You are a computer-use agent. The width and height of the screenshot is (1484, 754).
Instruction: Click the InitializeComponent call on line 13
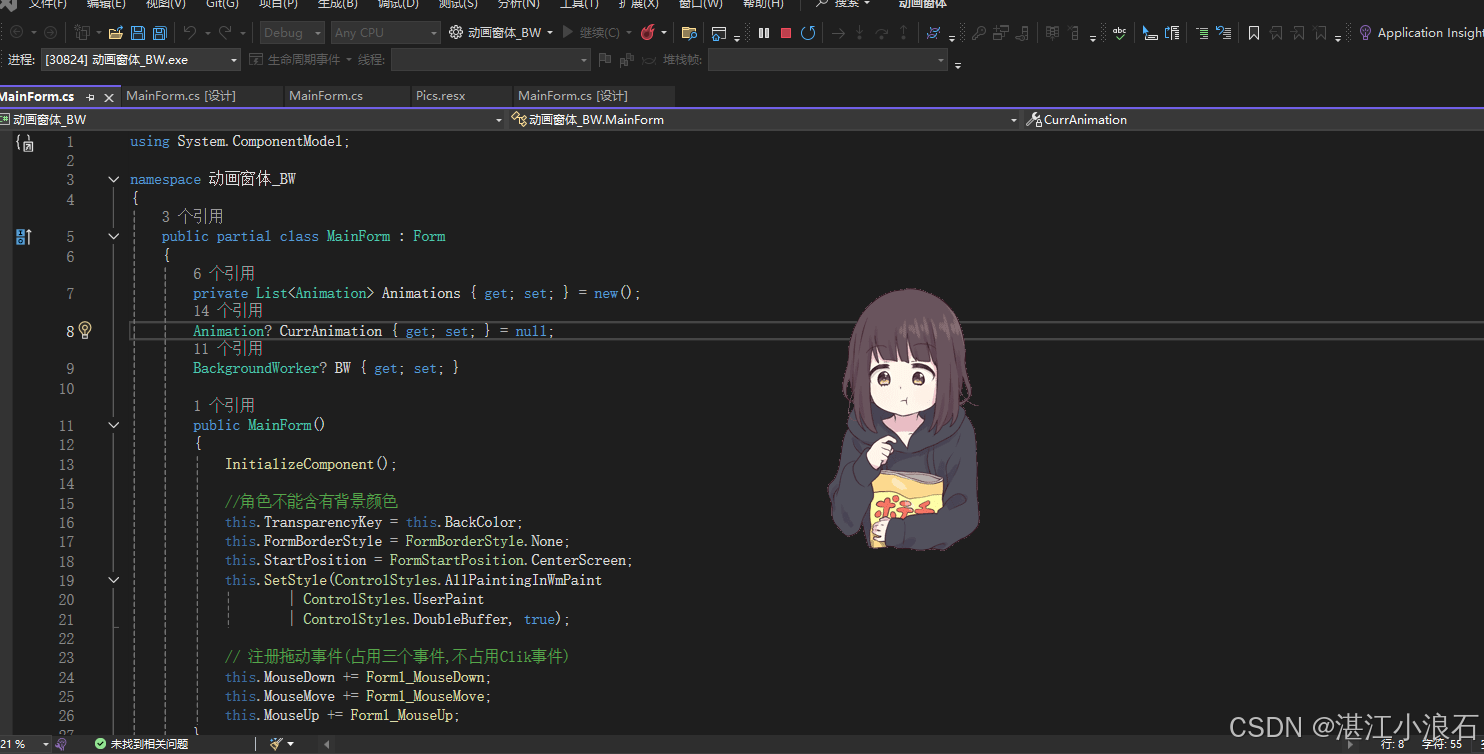(x=299, y=464)
